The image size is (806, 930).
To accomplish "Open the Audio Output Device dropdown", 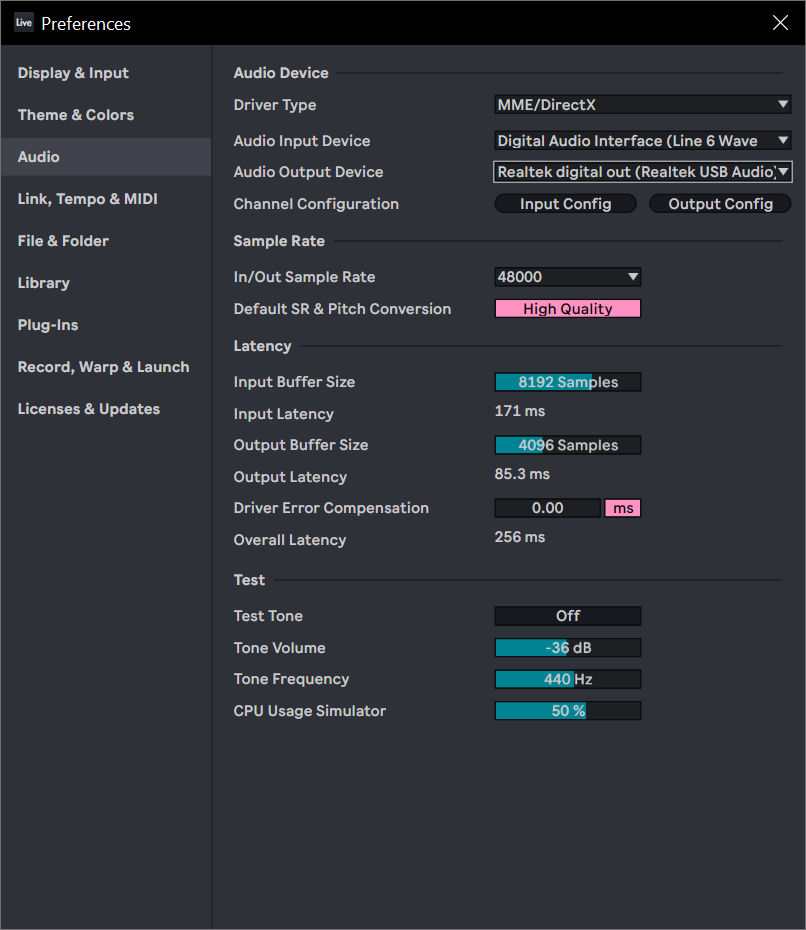I will click(643, 172).
